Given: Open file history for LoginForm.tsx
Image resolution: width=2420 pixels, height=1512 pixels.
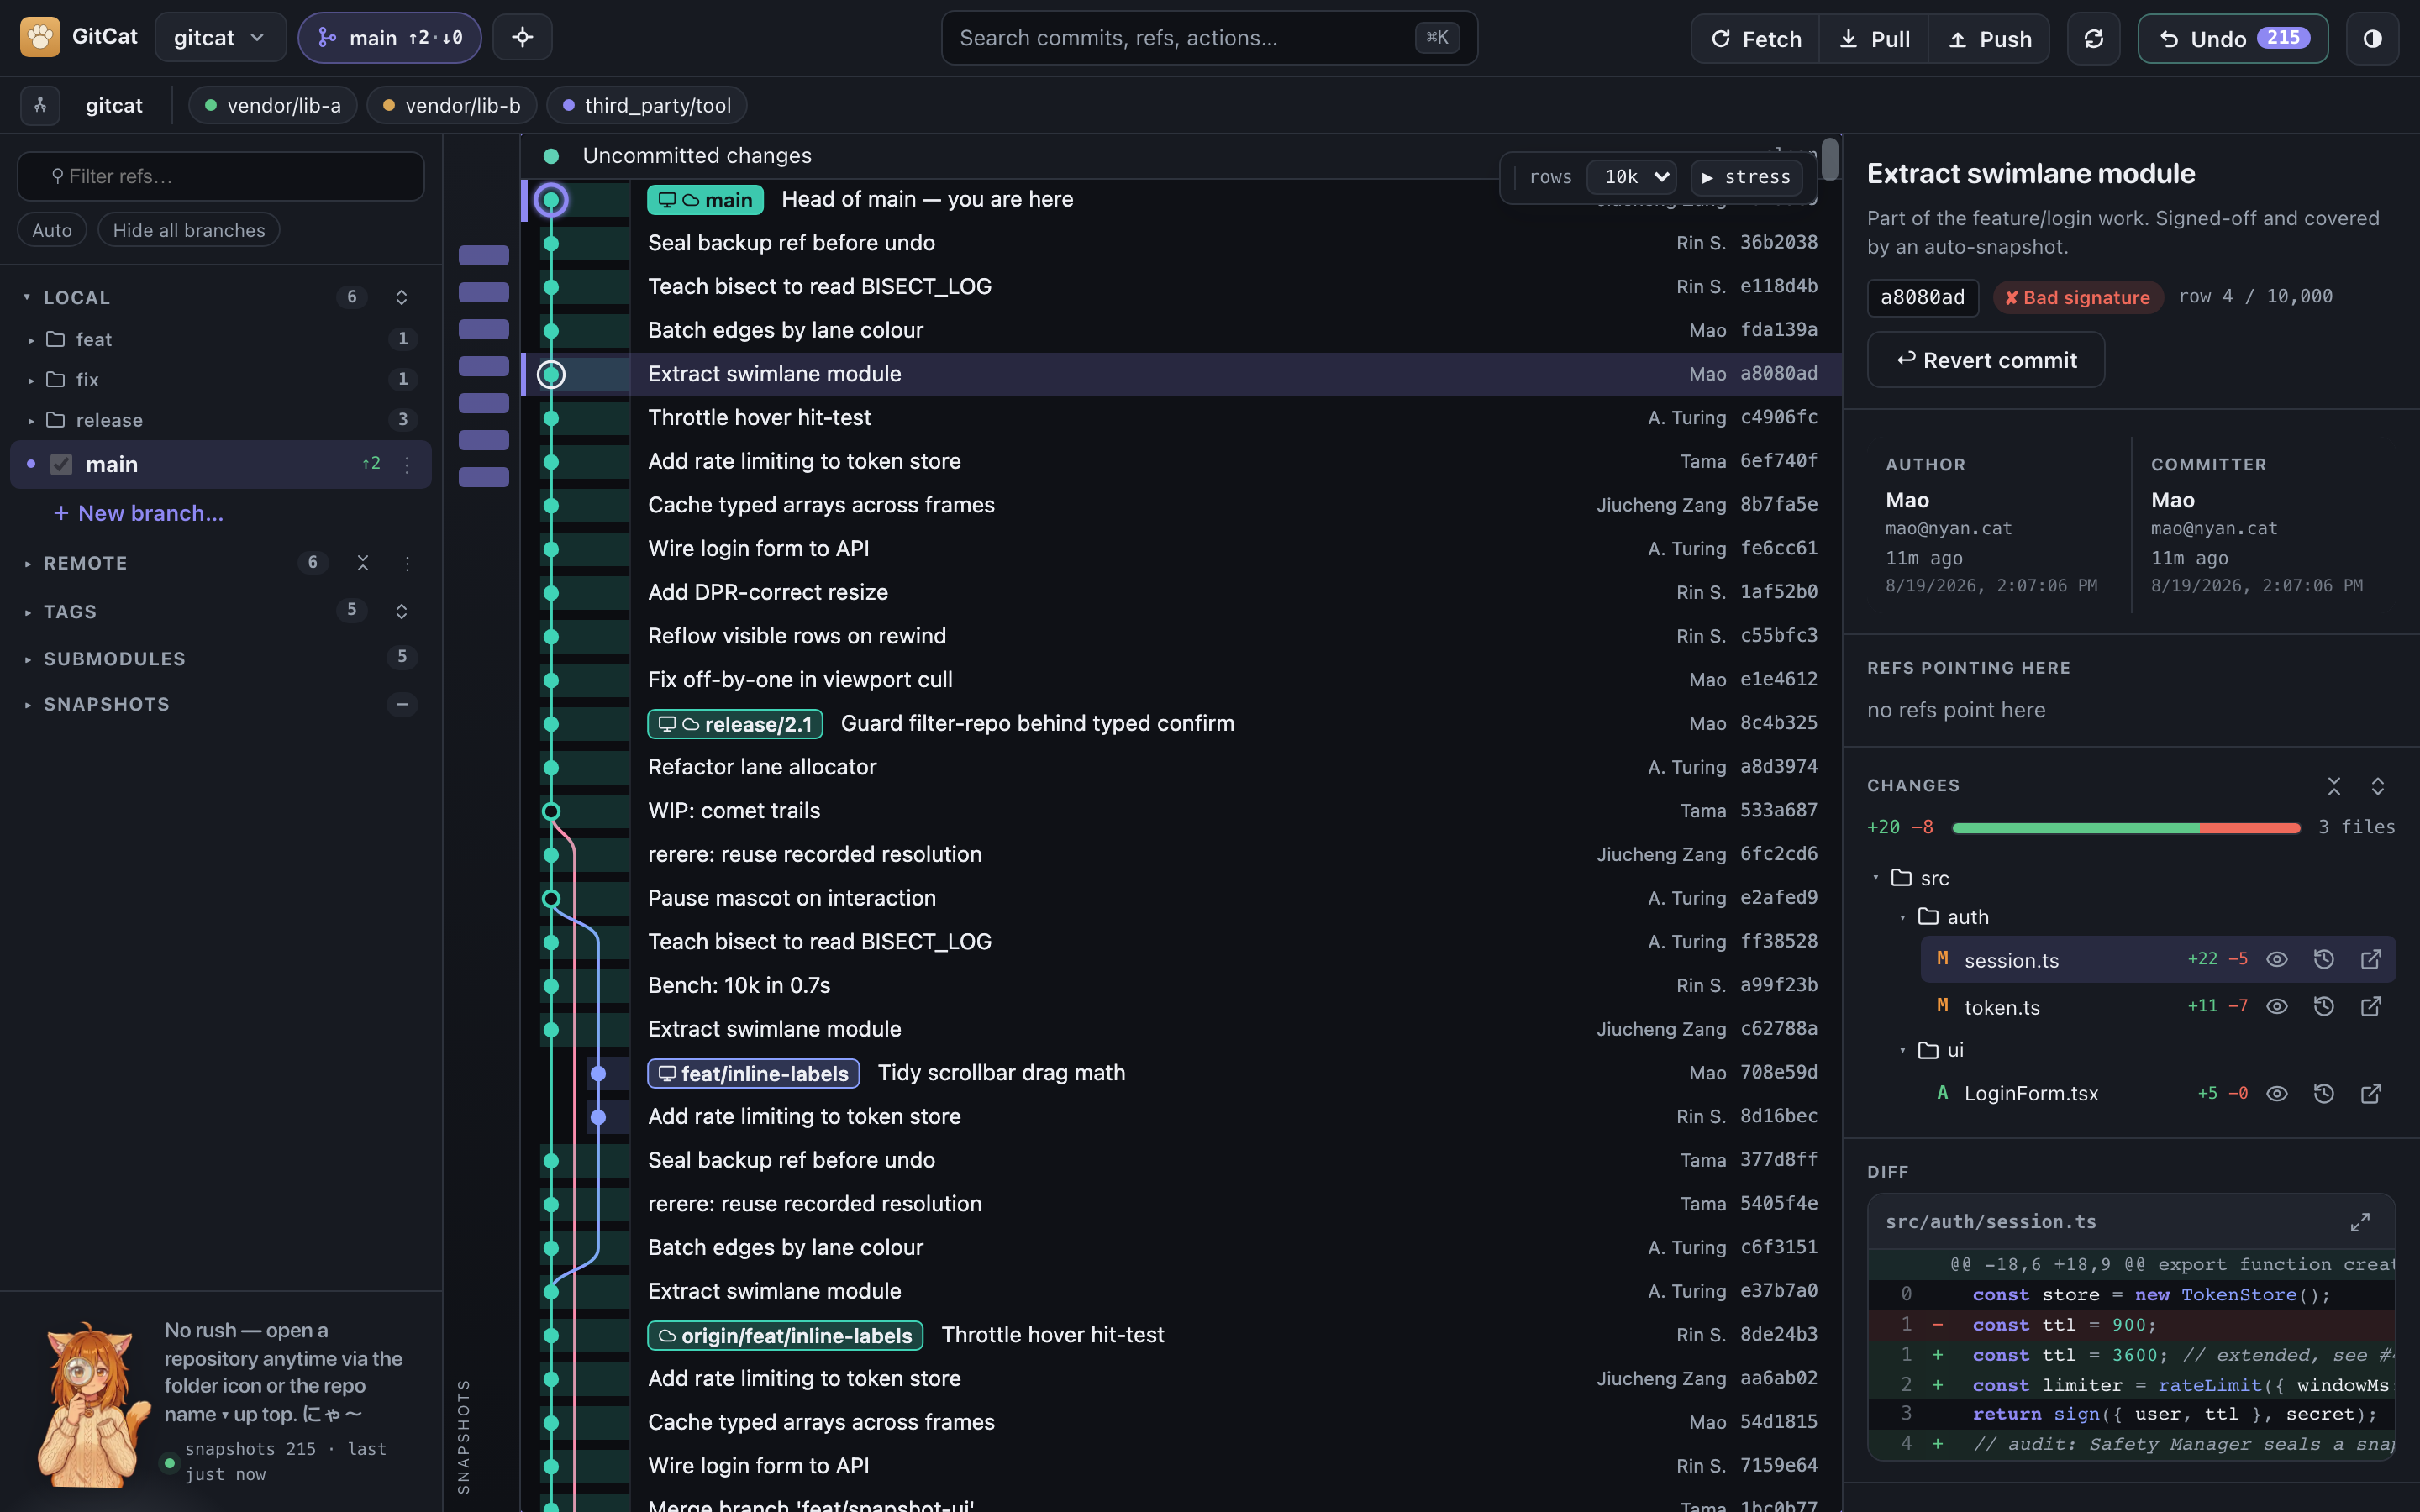Looking at the screenshot, I should click(x=2323, y=1093).
